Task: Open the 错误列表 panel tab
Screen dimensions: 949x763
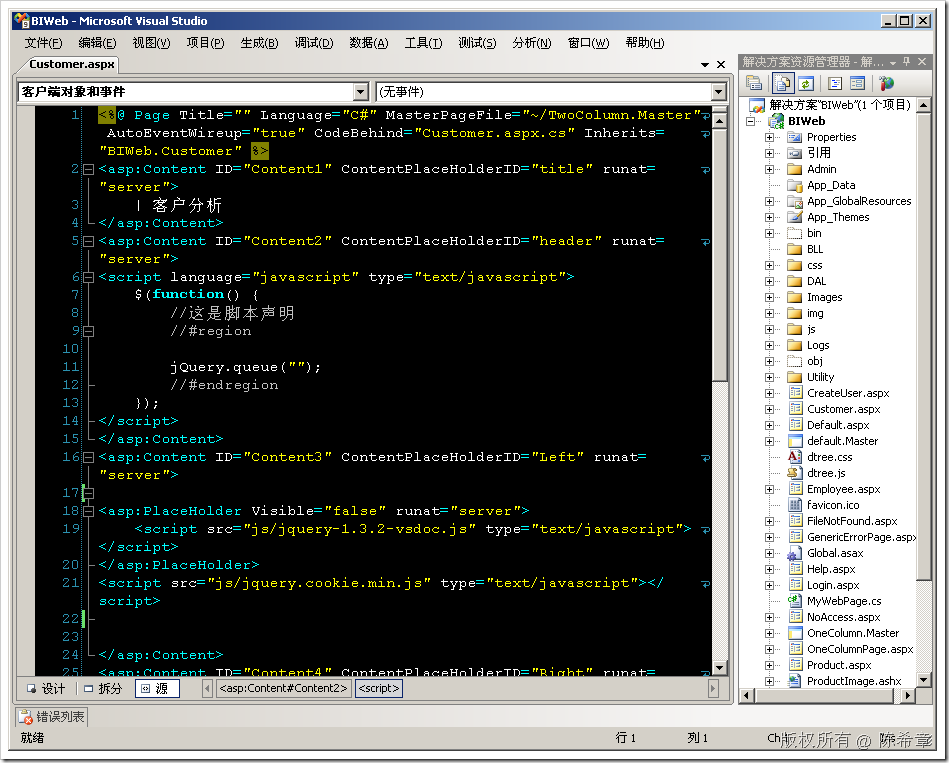Action: (51, 717)
